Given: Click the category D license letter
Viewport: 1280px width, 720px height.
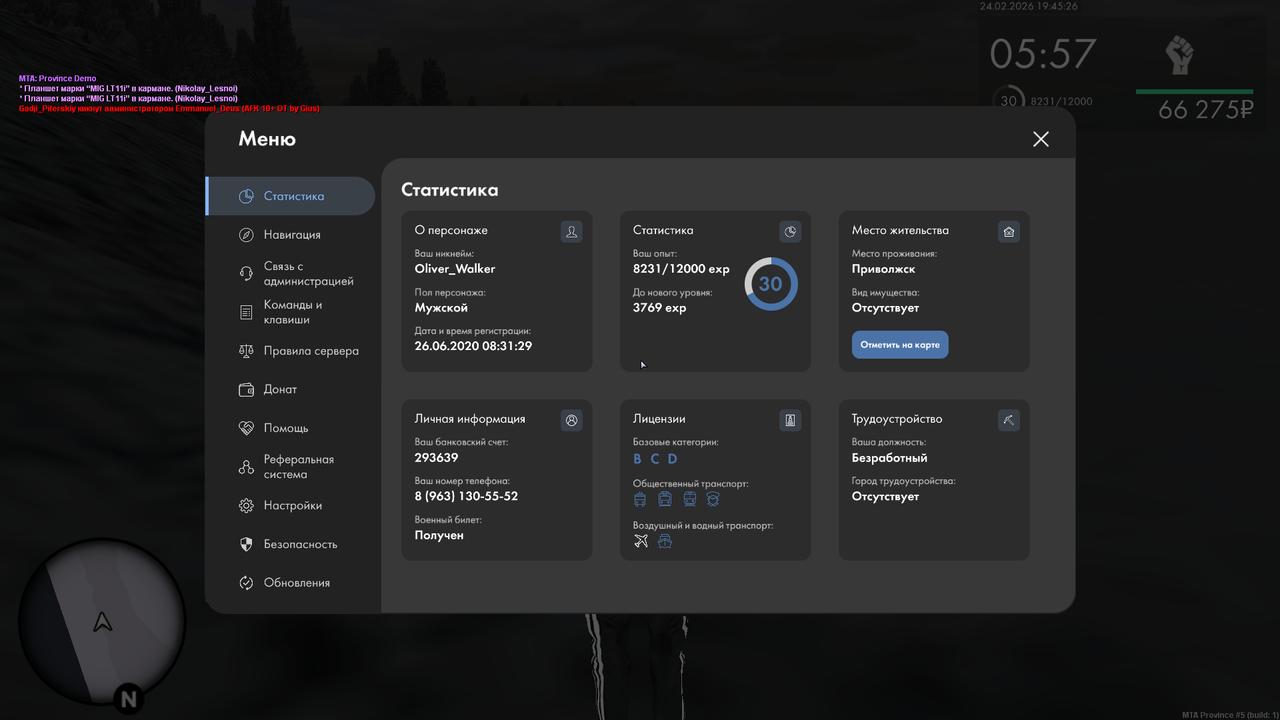Looking at the screenshot, I should [x=673, y=459].
